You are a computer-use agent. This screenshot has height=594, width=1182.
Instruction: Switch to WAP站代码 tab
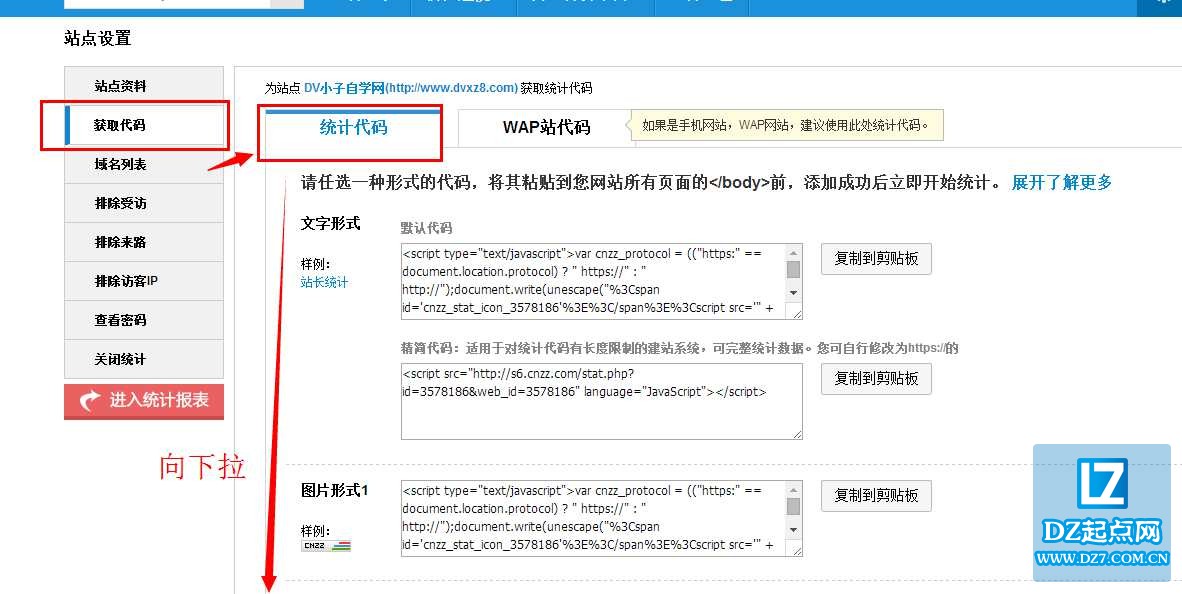pyautogui.click(x=546, y=128)
